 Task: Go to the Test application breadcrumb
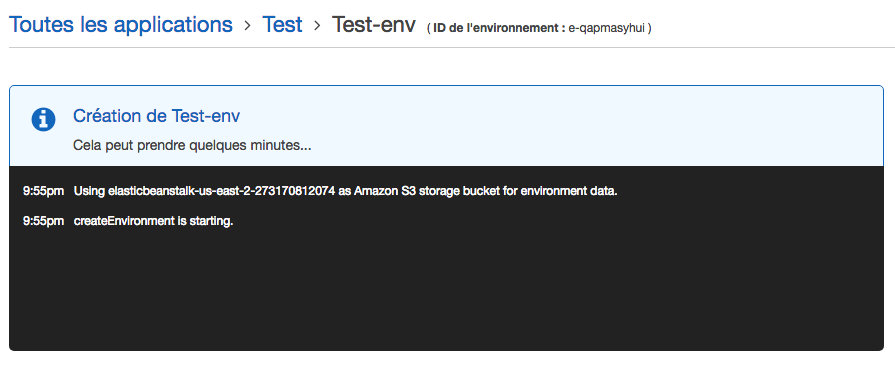tap(282, 25)
